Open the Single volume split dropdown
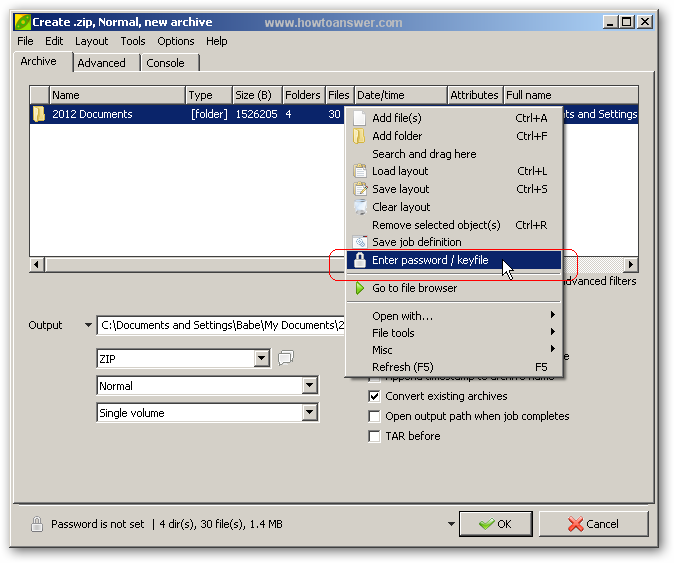Image resolution: width=674 pixels, height=563 pixels. [309, 413]
